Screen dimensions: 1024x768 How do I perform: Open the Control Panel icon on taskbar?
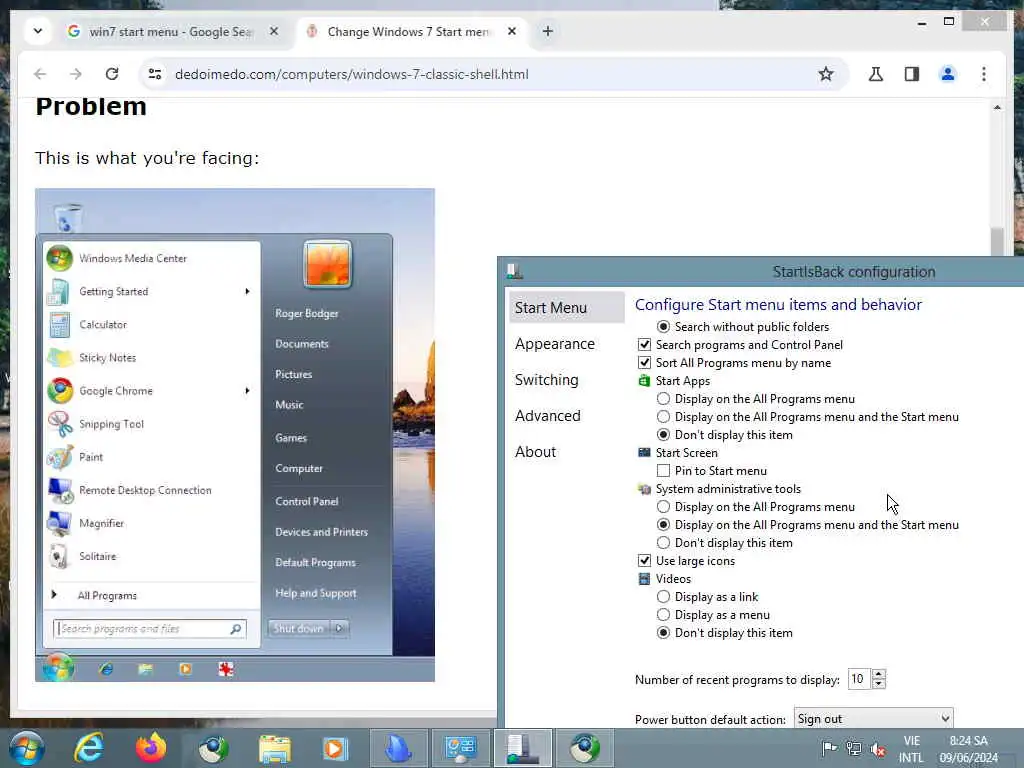click(460, 748)
